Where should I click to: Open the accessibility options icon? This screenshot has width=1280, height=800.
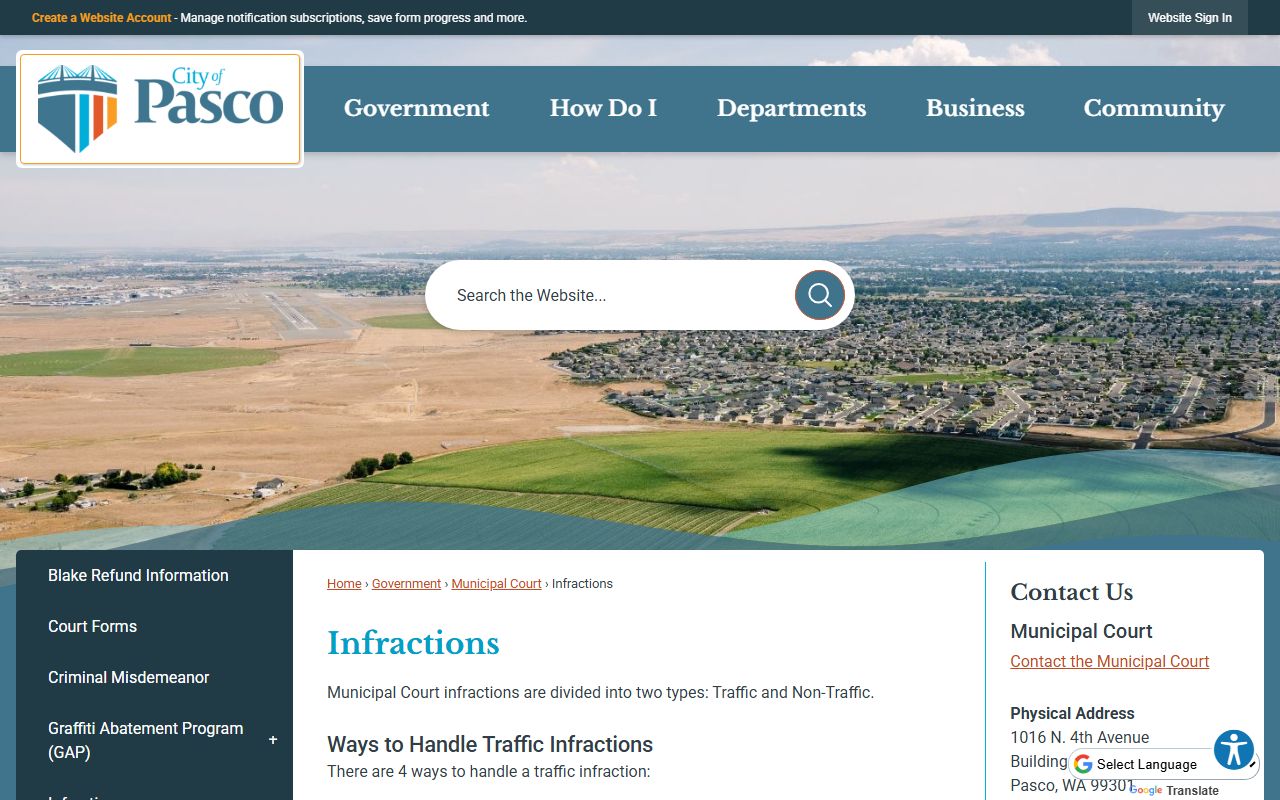[x=1234, y=750]
